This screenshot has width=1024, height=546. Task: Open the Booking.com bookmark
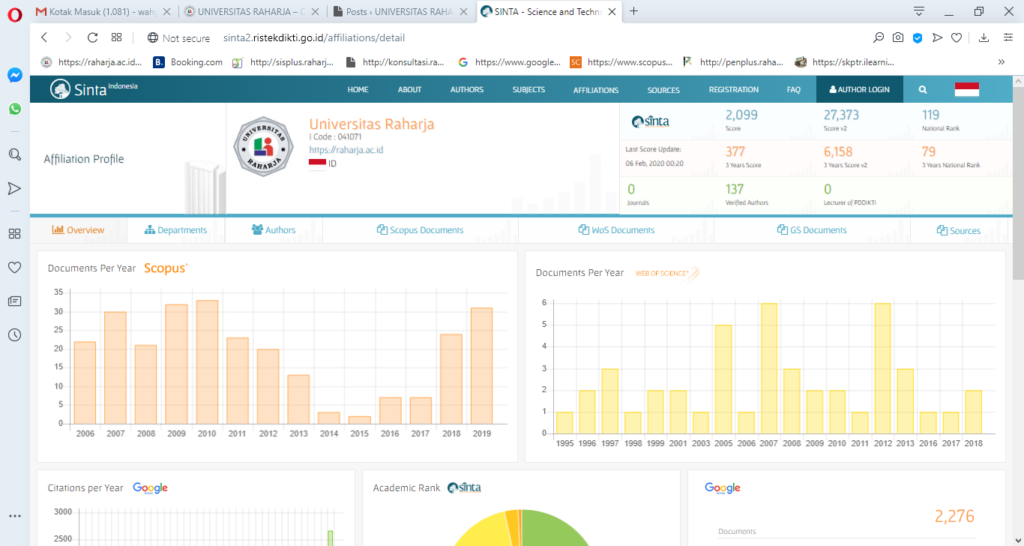click(187, 62)
